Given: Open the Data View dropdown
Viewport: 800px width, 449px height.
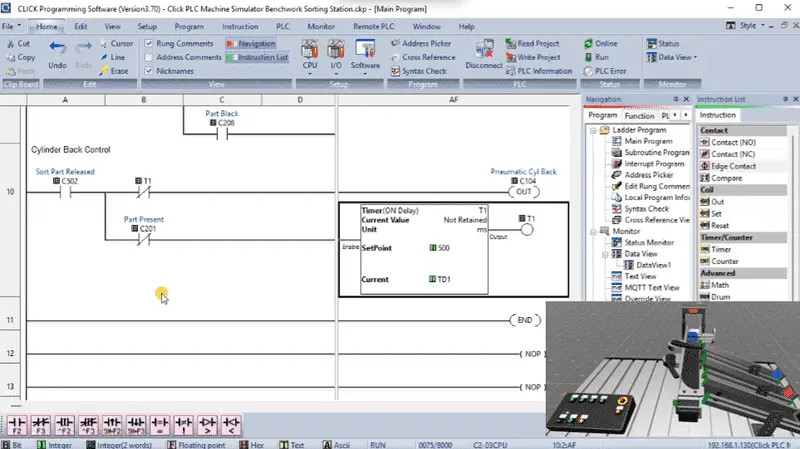Looking at the screenshot, I should point(671,57).
